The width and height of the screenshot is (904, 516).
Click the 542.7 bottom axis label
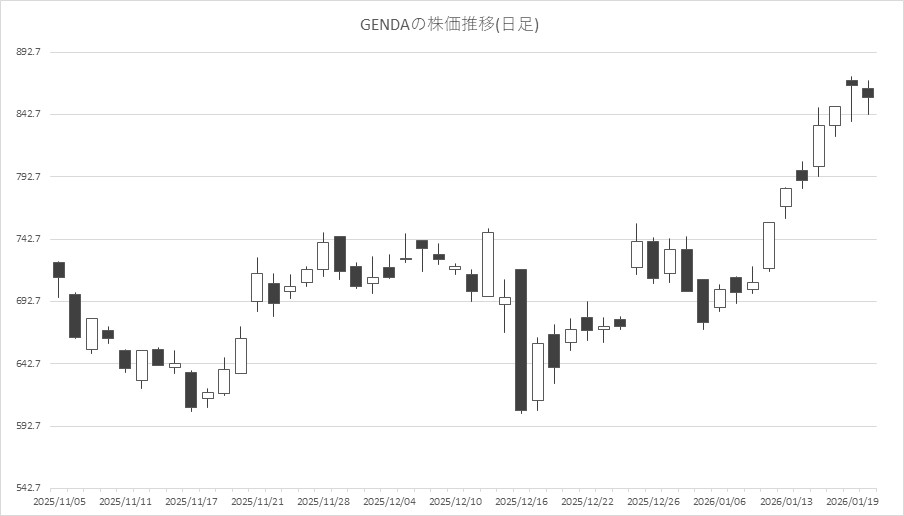pyautogui.click(x=27, y=488)
